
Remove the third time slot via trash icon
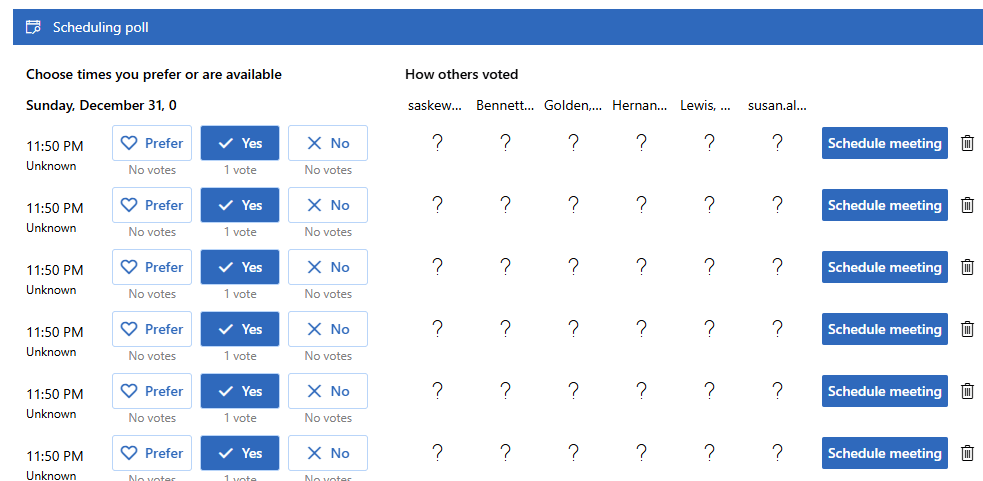point(967,267)
